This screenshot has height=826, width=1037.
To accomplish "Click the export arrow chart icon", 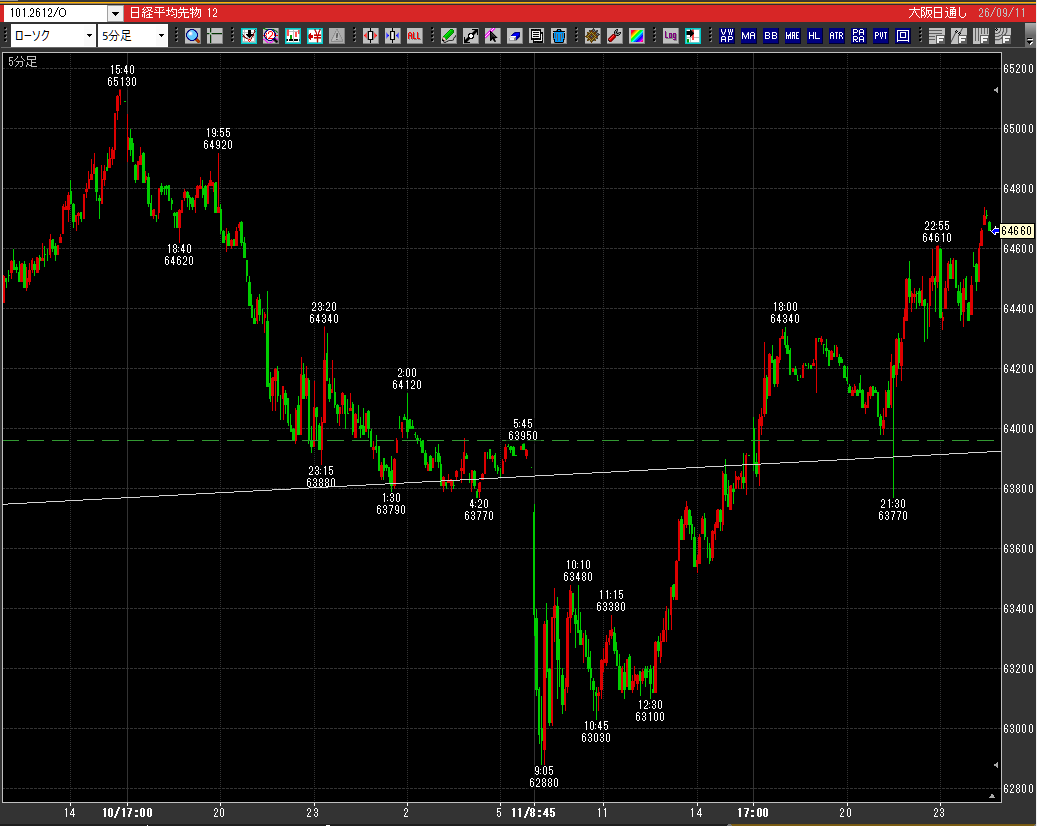I will click(x=692, y=36).
